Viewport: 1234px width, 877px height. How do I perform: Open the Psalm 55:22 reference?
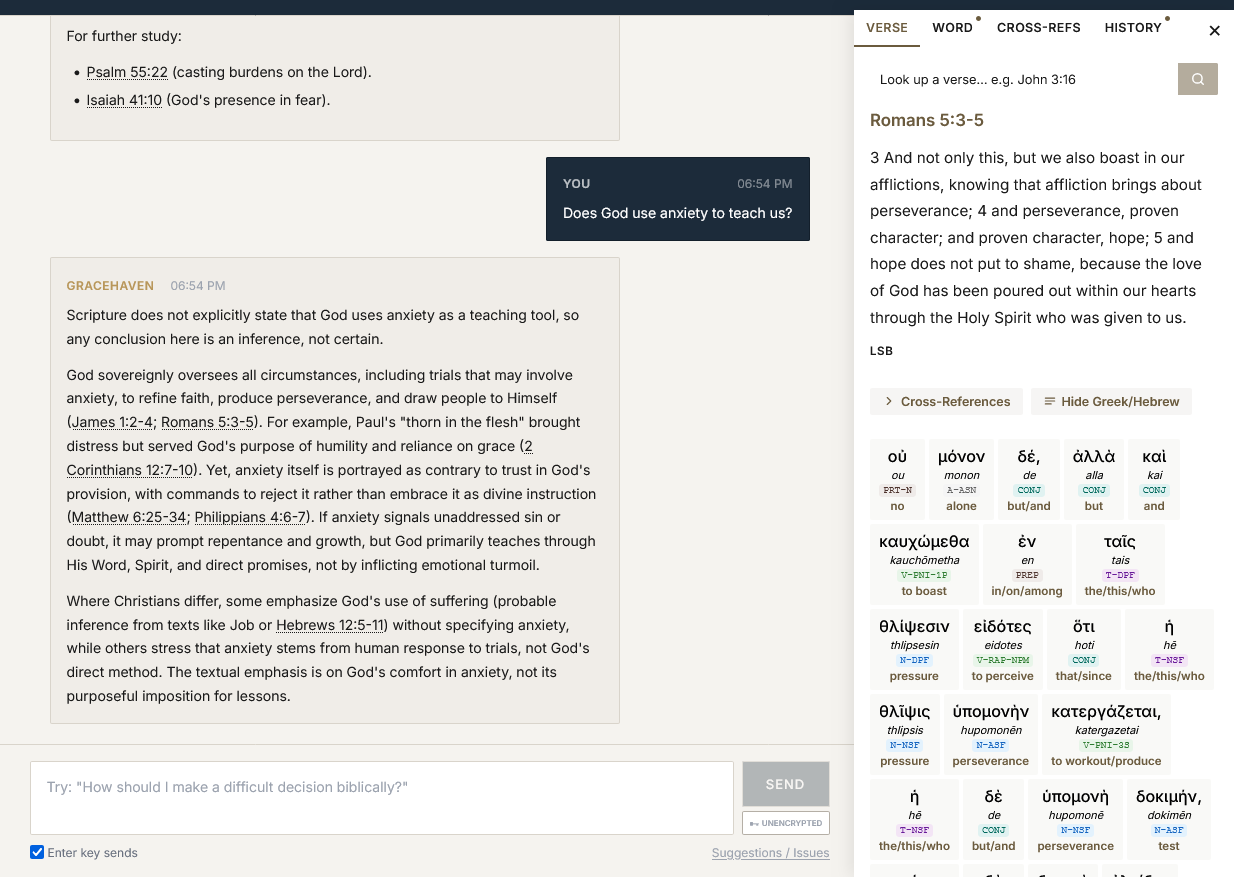coord(127,72)
